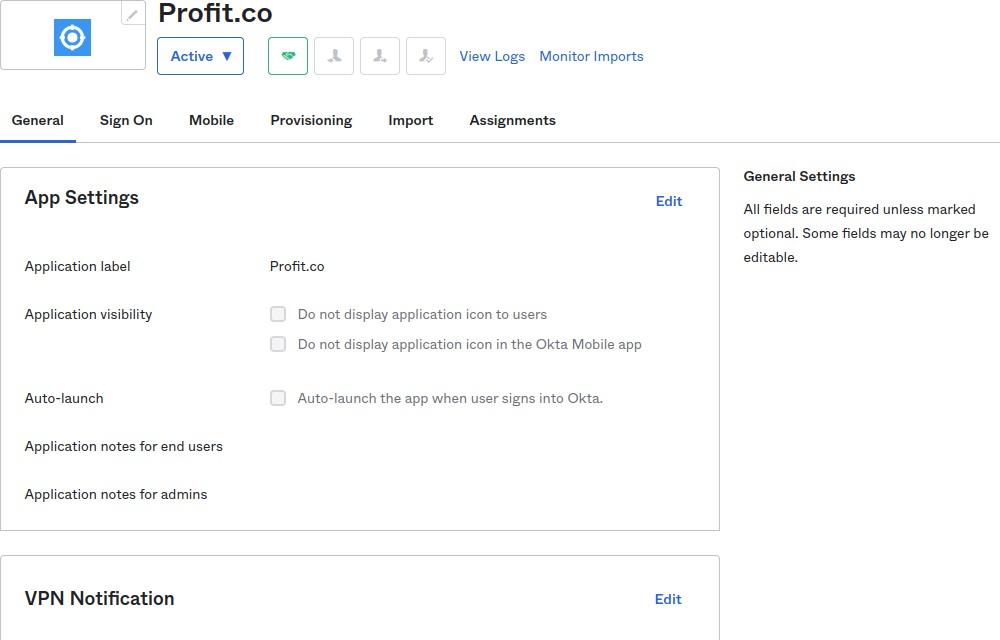This screenshot has height=640, width=1000.
Task: Click the user icon with a checkmark
Action: coord(426,56)
